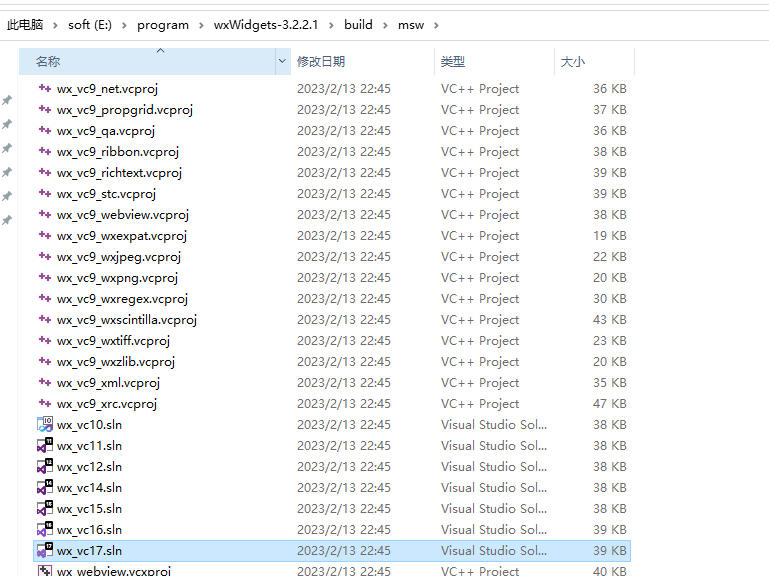Image resolution: width=769 pixels, height=576 pixels.
Task: Click the wx_vc9_xrc.vcproj file icon
Action: point(45,403)
